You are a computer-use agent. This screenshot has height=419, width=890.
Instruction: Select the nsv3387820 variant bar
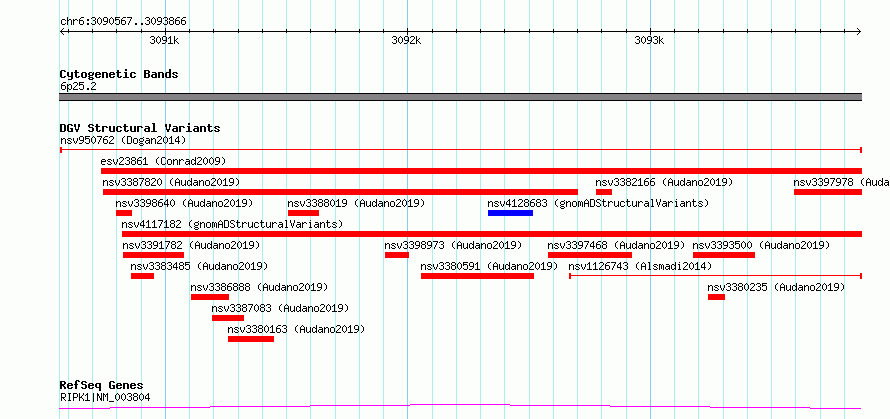click(340, 192)
